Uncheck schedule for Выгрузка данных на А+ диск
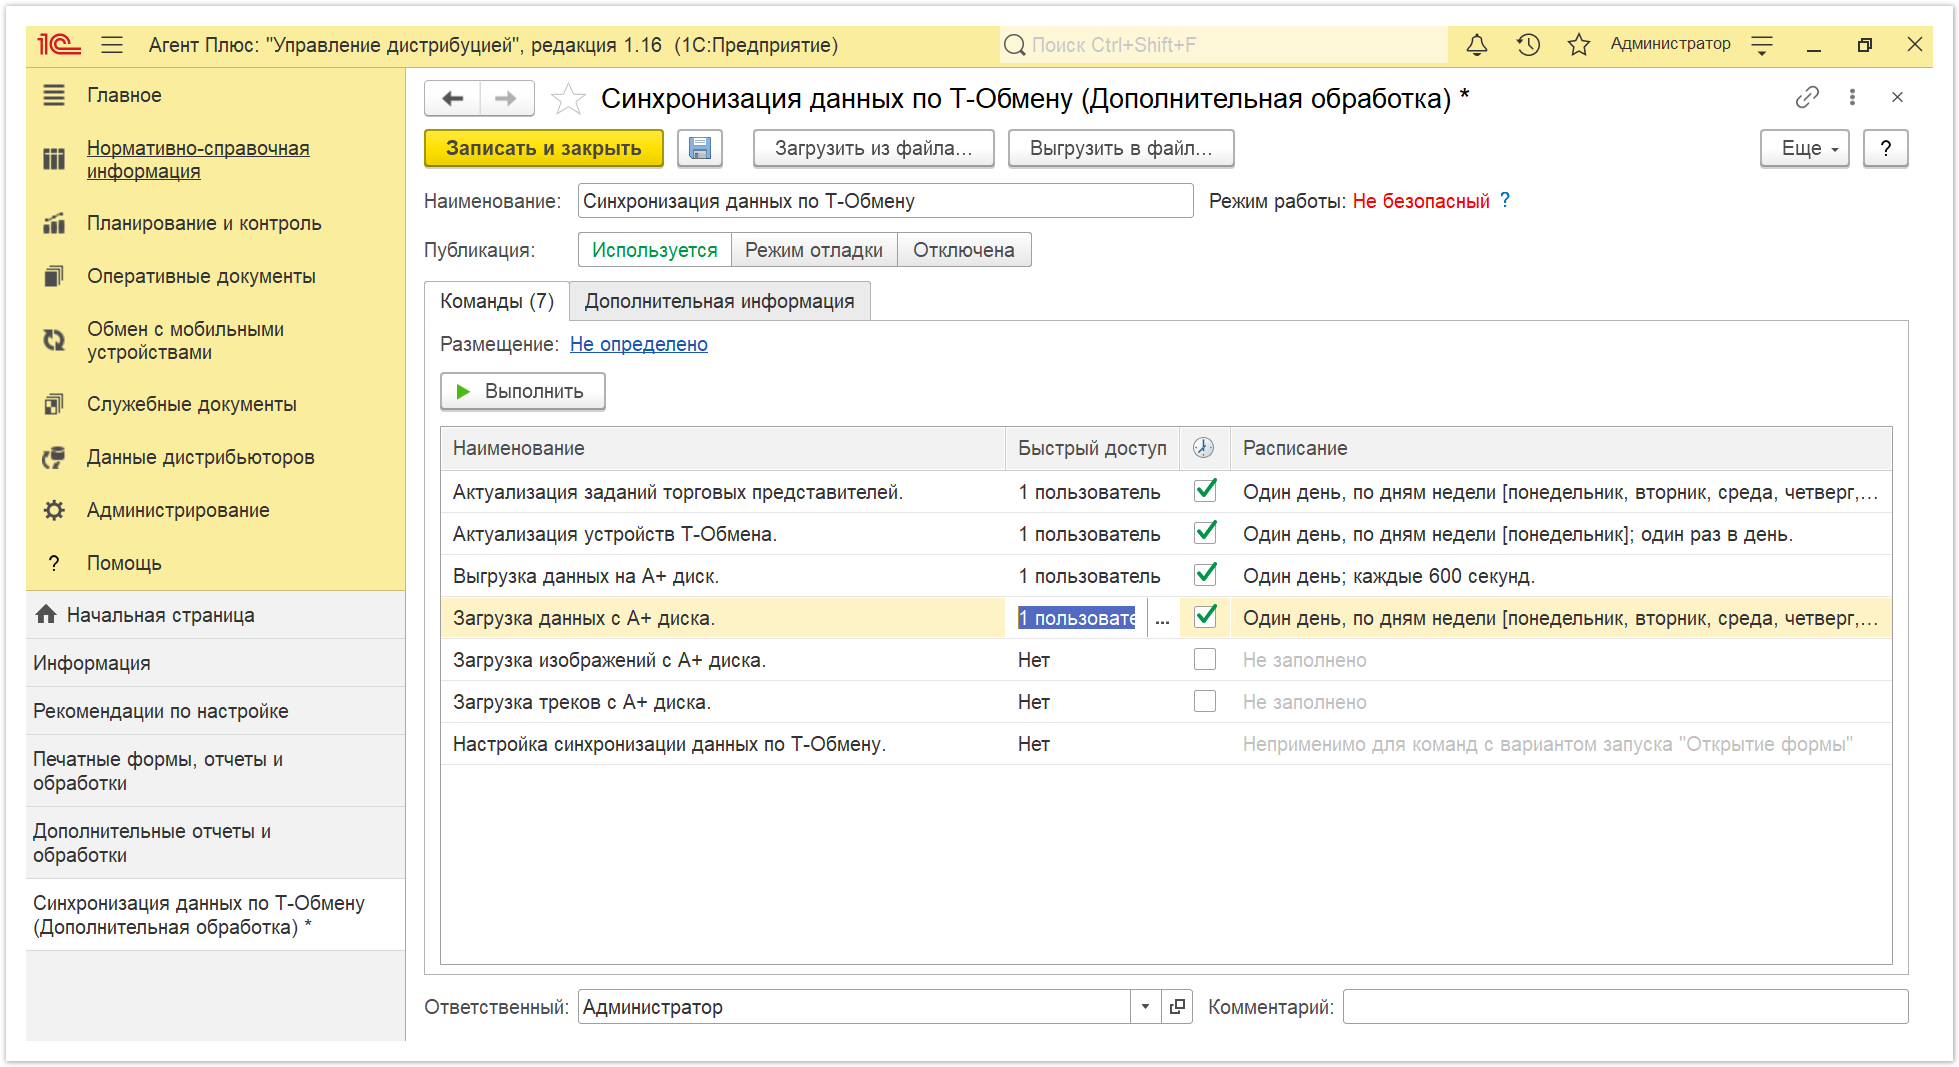The width and height of the screenshot is (1959, 1067). coord(1205,574)
